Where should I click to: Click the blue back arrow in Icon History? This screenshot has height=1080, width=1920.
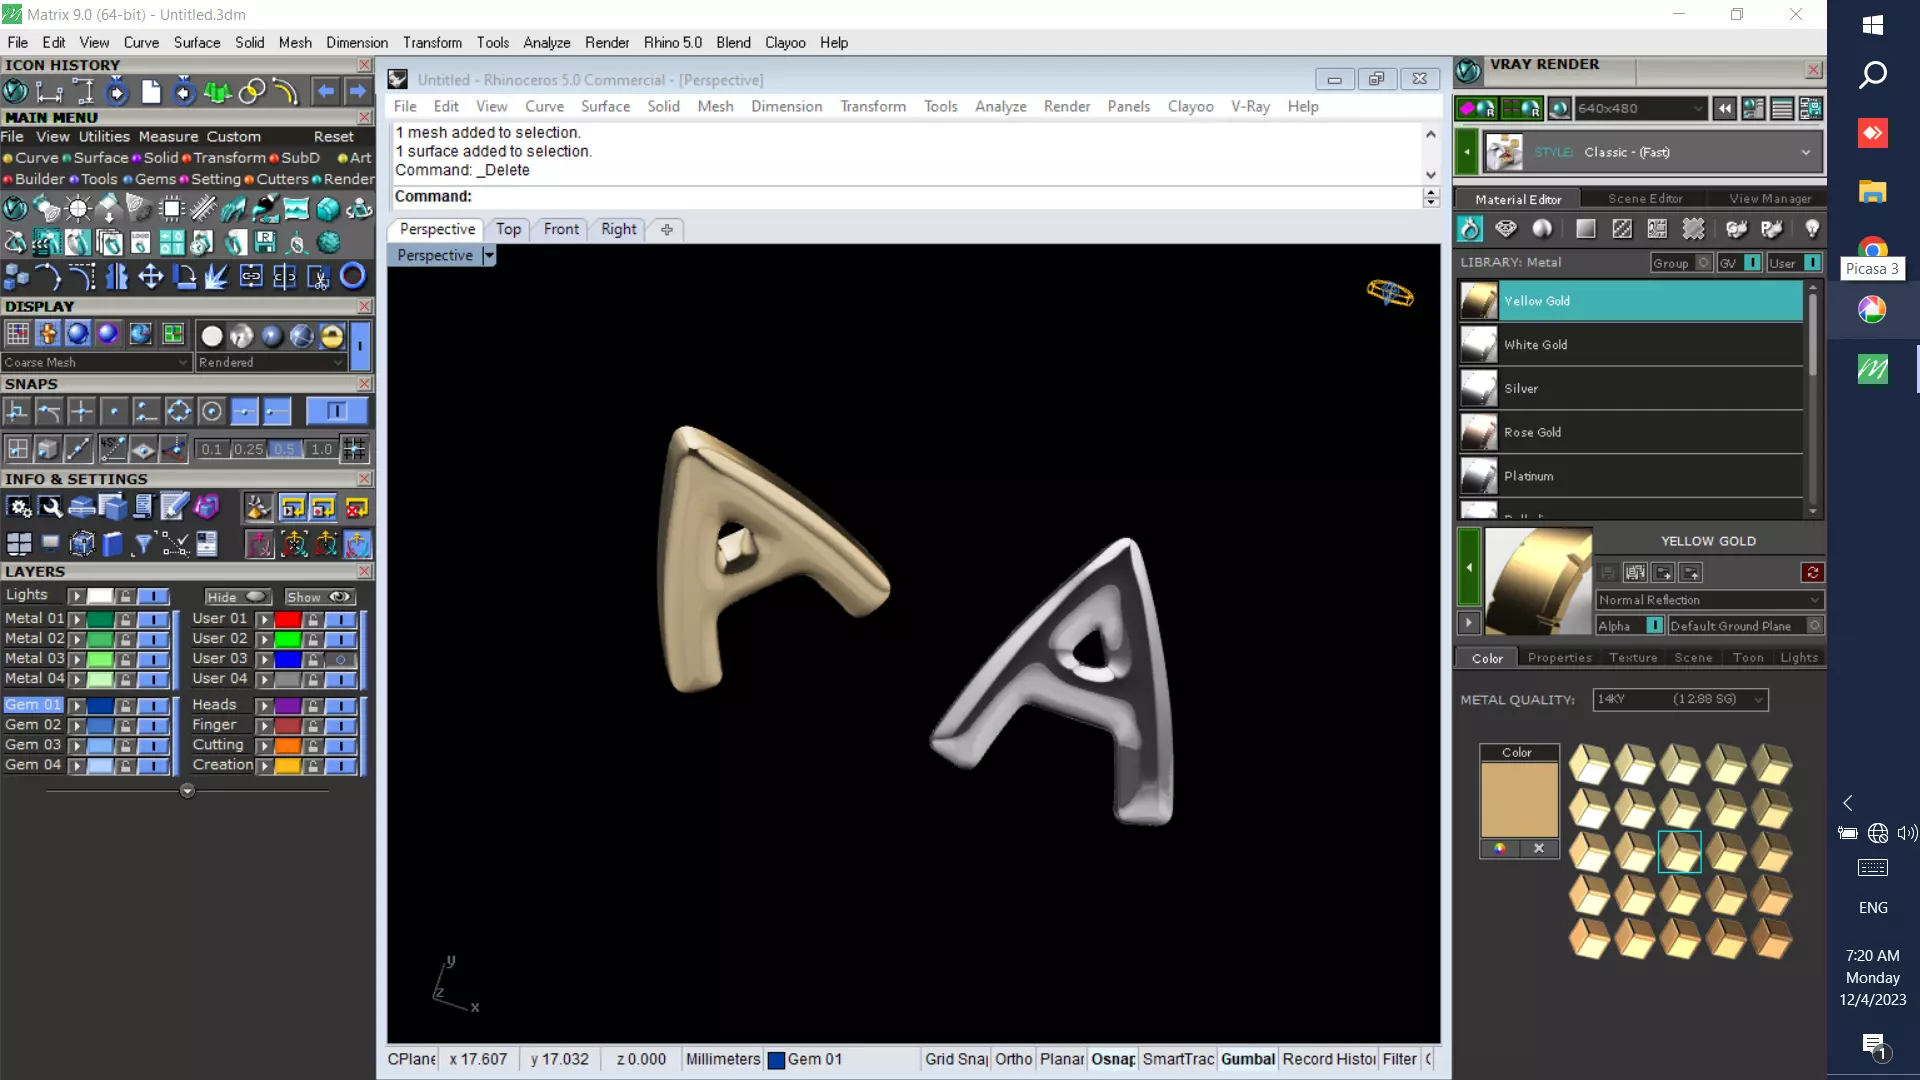325,92
